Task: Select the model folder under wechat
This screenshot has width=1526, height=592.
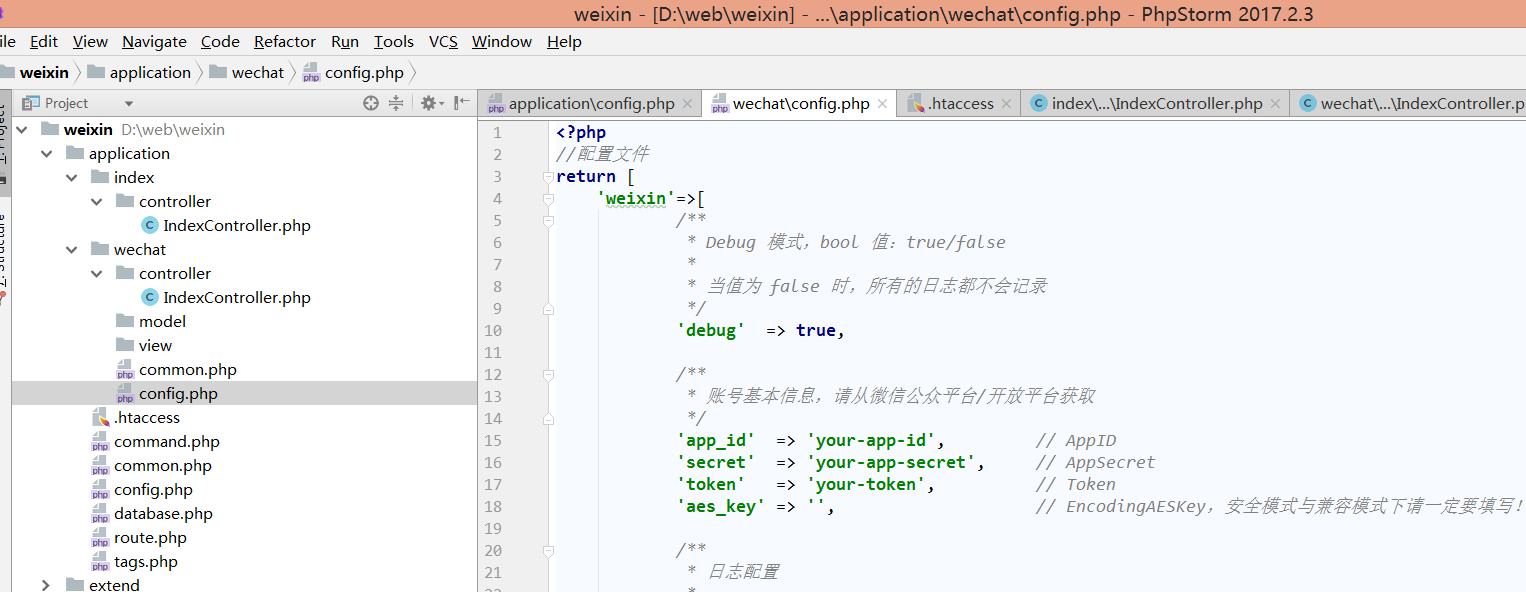Action: [x=162, y=321]
